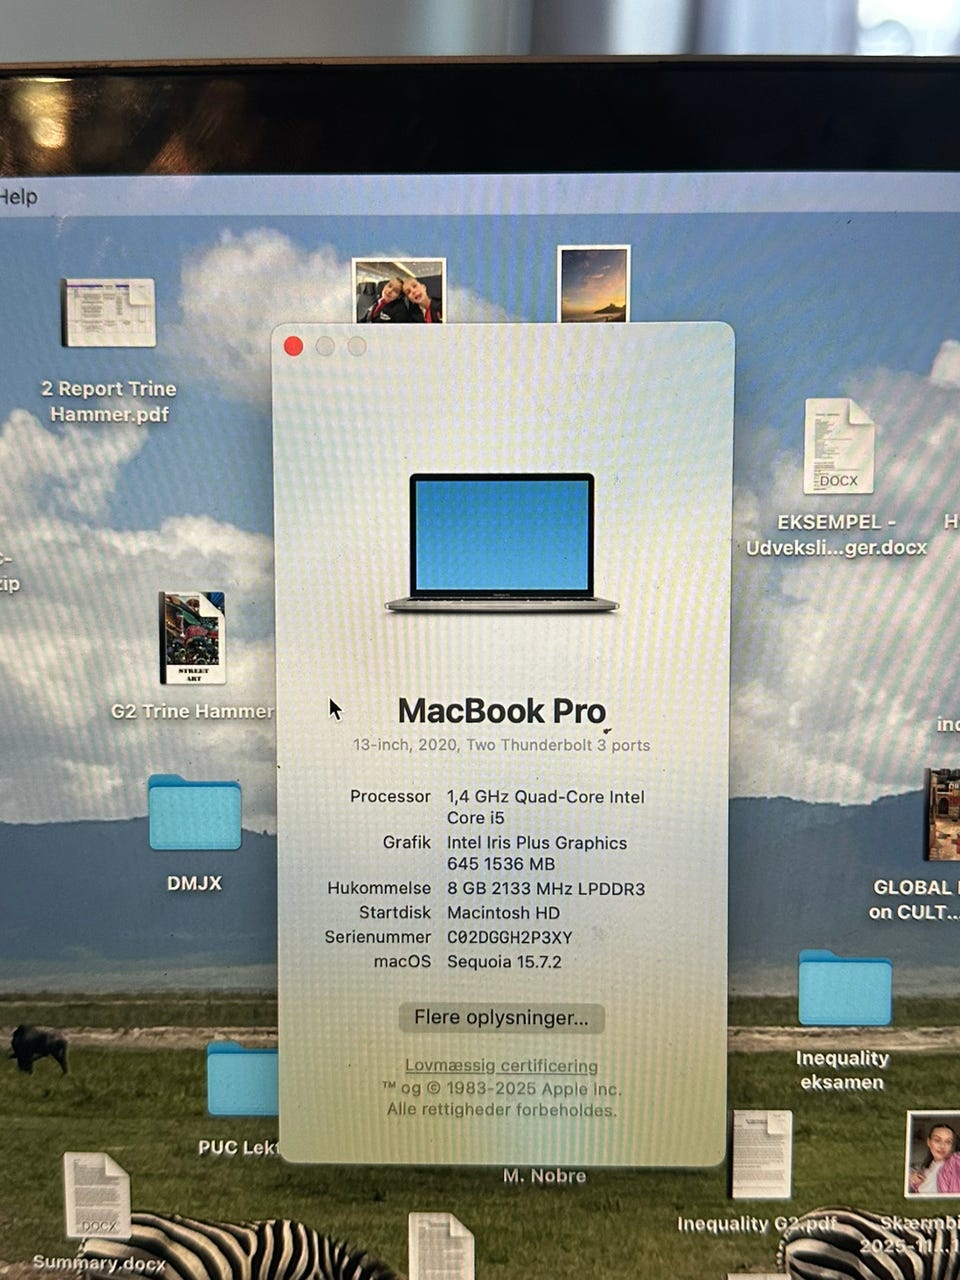960x1280 pixels.
Task: Select the Inequality eksamen folder icon
Action: click(x=845, y=988)
